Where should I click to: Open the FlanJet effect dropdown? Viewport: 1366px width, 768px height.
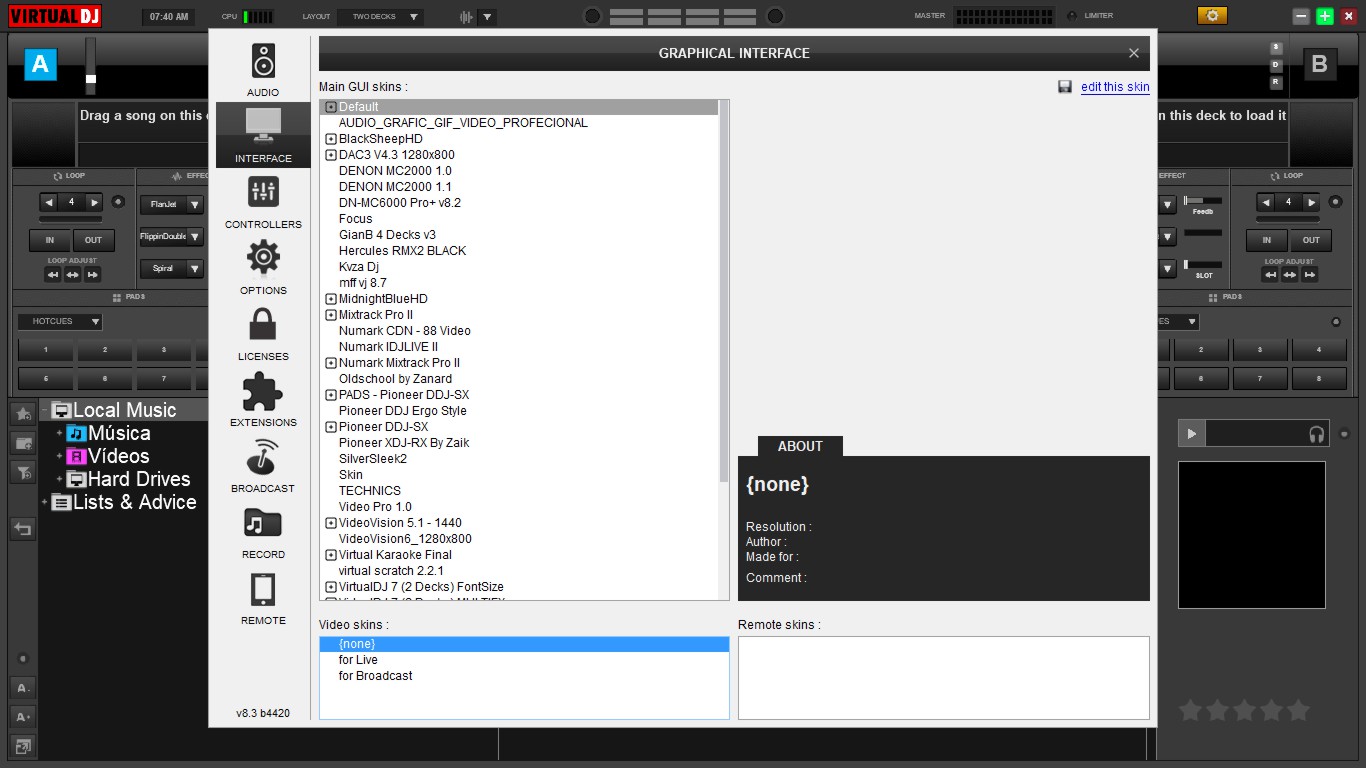coord(195,204)
